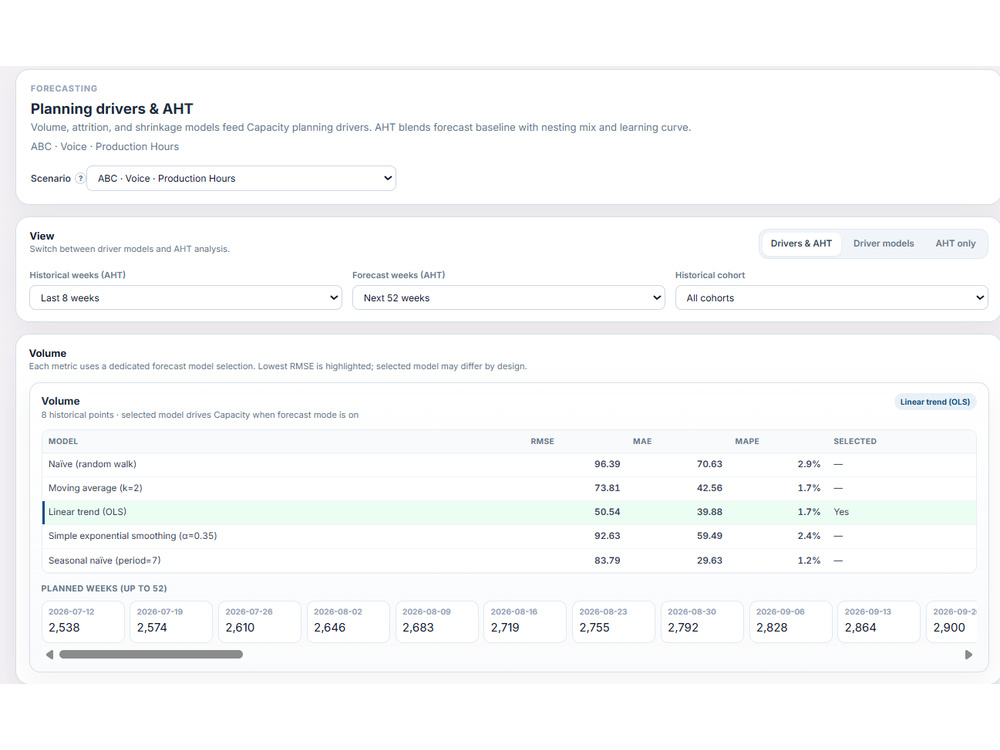The height and width of the screenshot is (750, 1000).
Task: Click the PLANNED WEEKS (UP TO 52) label
Action: 104,589
